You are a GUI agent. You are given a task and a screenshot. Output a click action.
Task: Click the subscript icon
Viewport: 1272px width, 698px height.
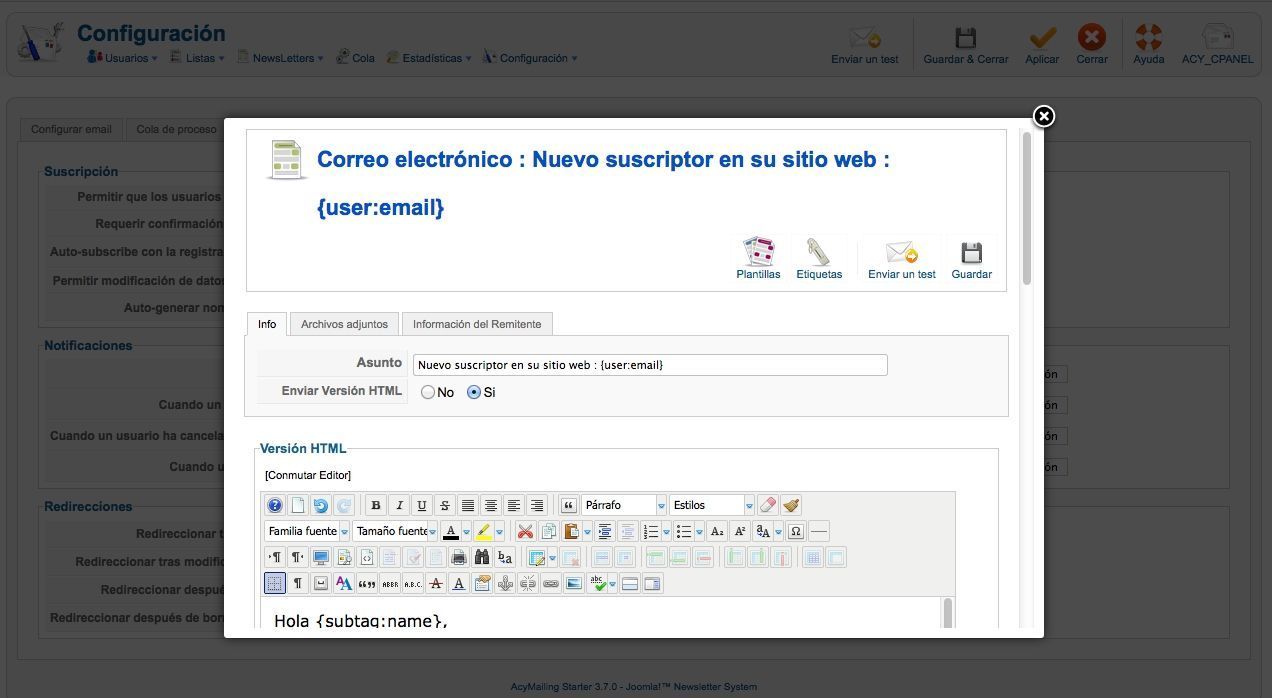point(717,531)
